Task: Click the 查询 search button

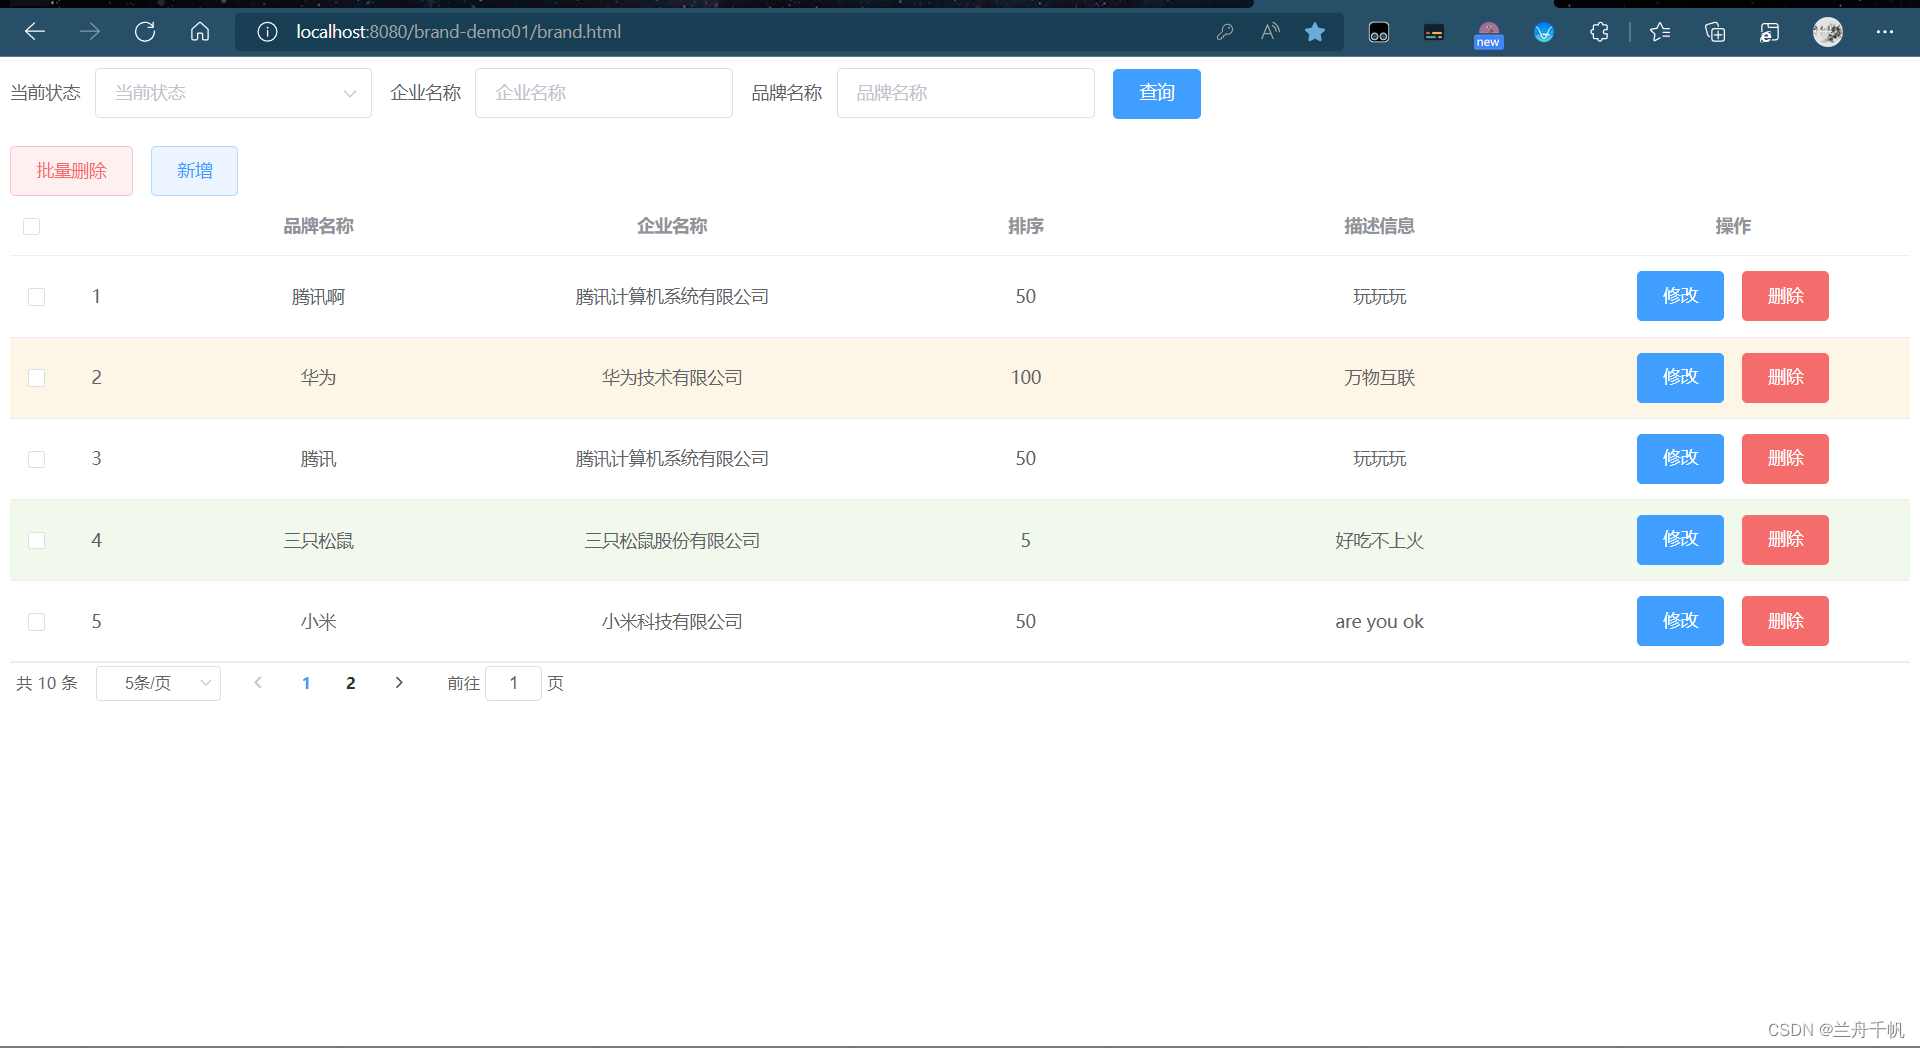Action: (x=1157, y=93)
